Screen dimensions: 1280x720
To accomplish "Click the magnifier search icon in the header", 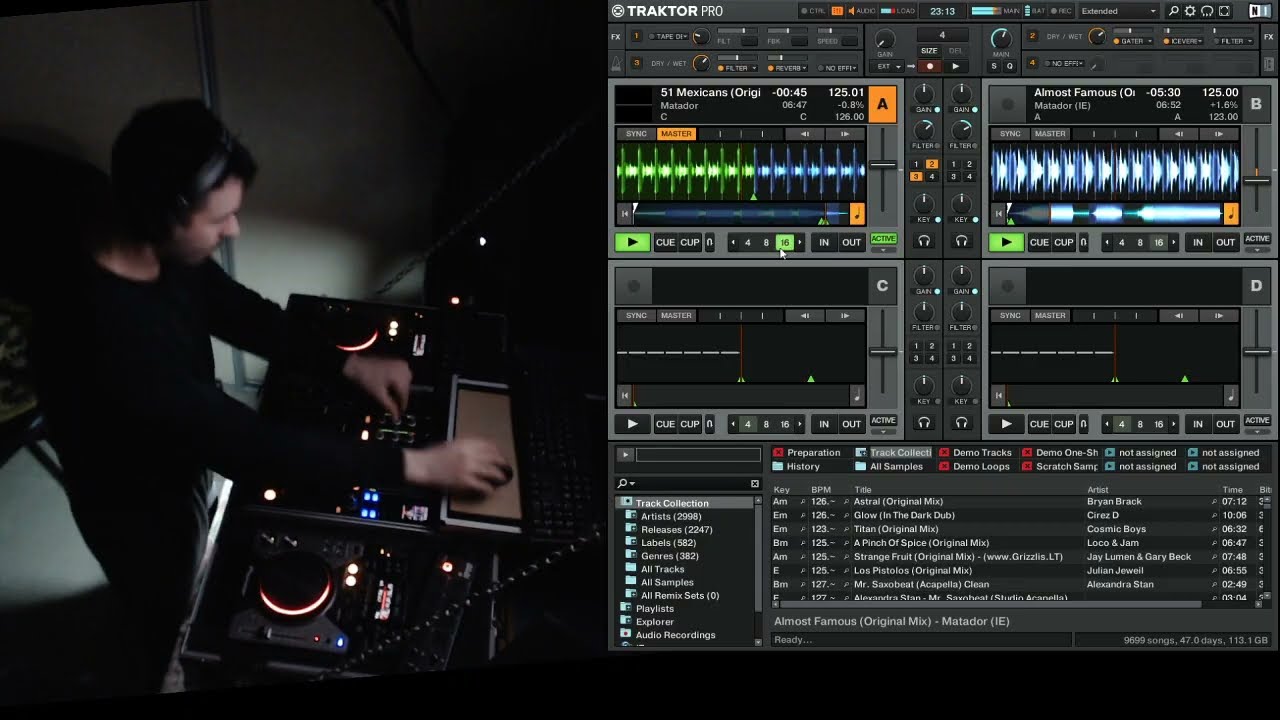I will 1174,11.
